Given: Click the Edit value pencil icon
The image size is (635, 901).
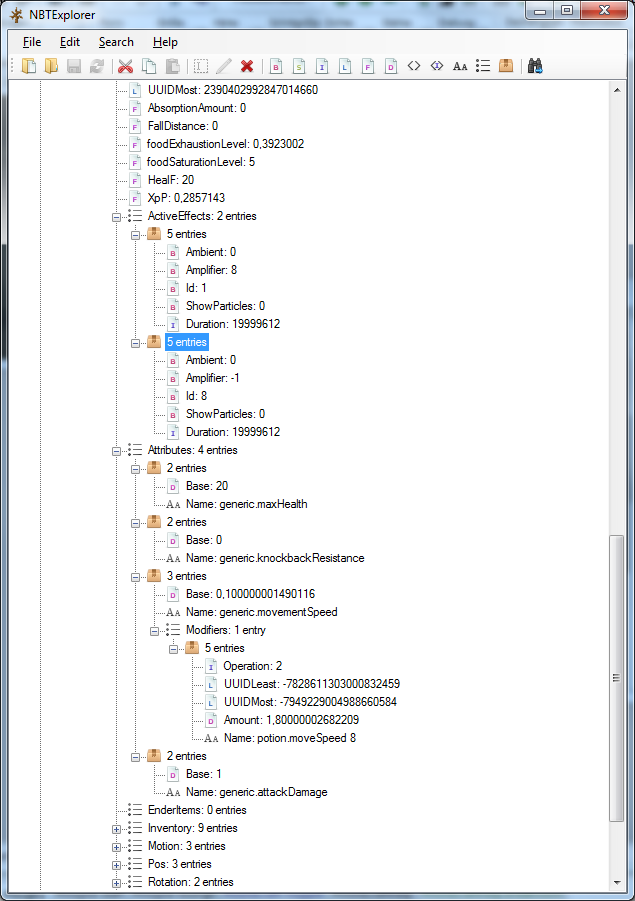Looking at the screenshot, I should point(224,66).
